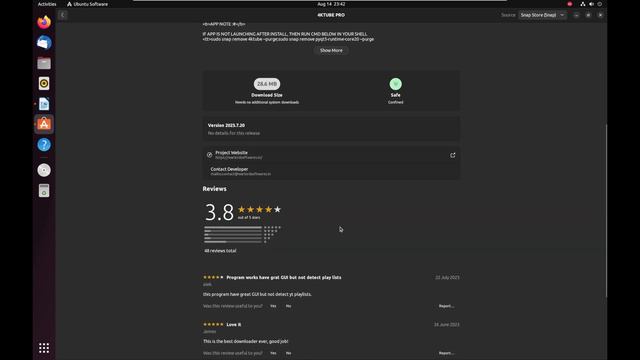Report the playlists review
This screenshot has height=360, width=640.
click(x=446, y=306)
